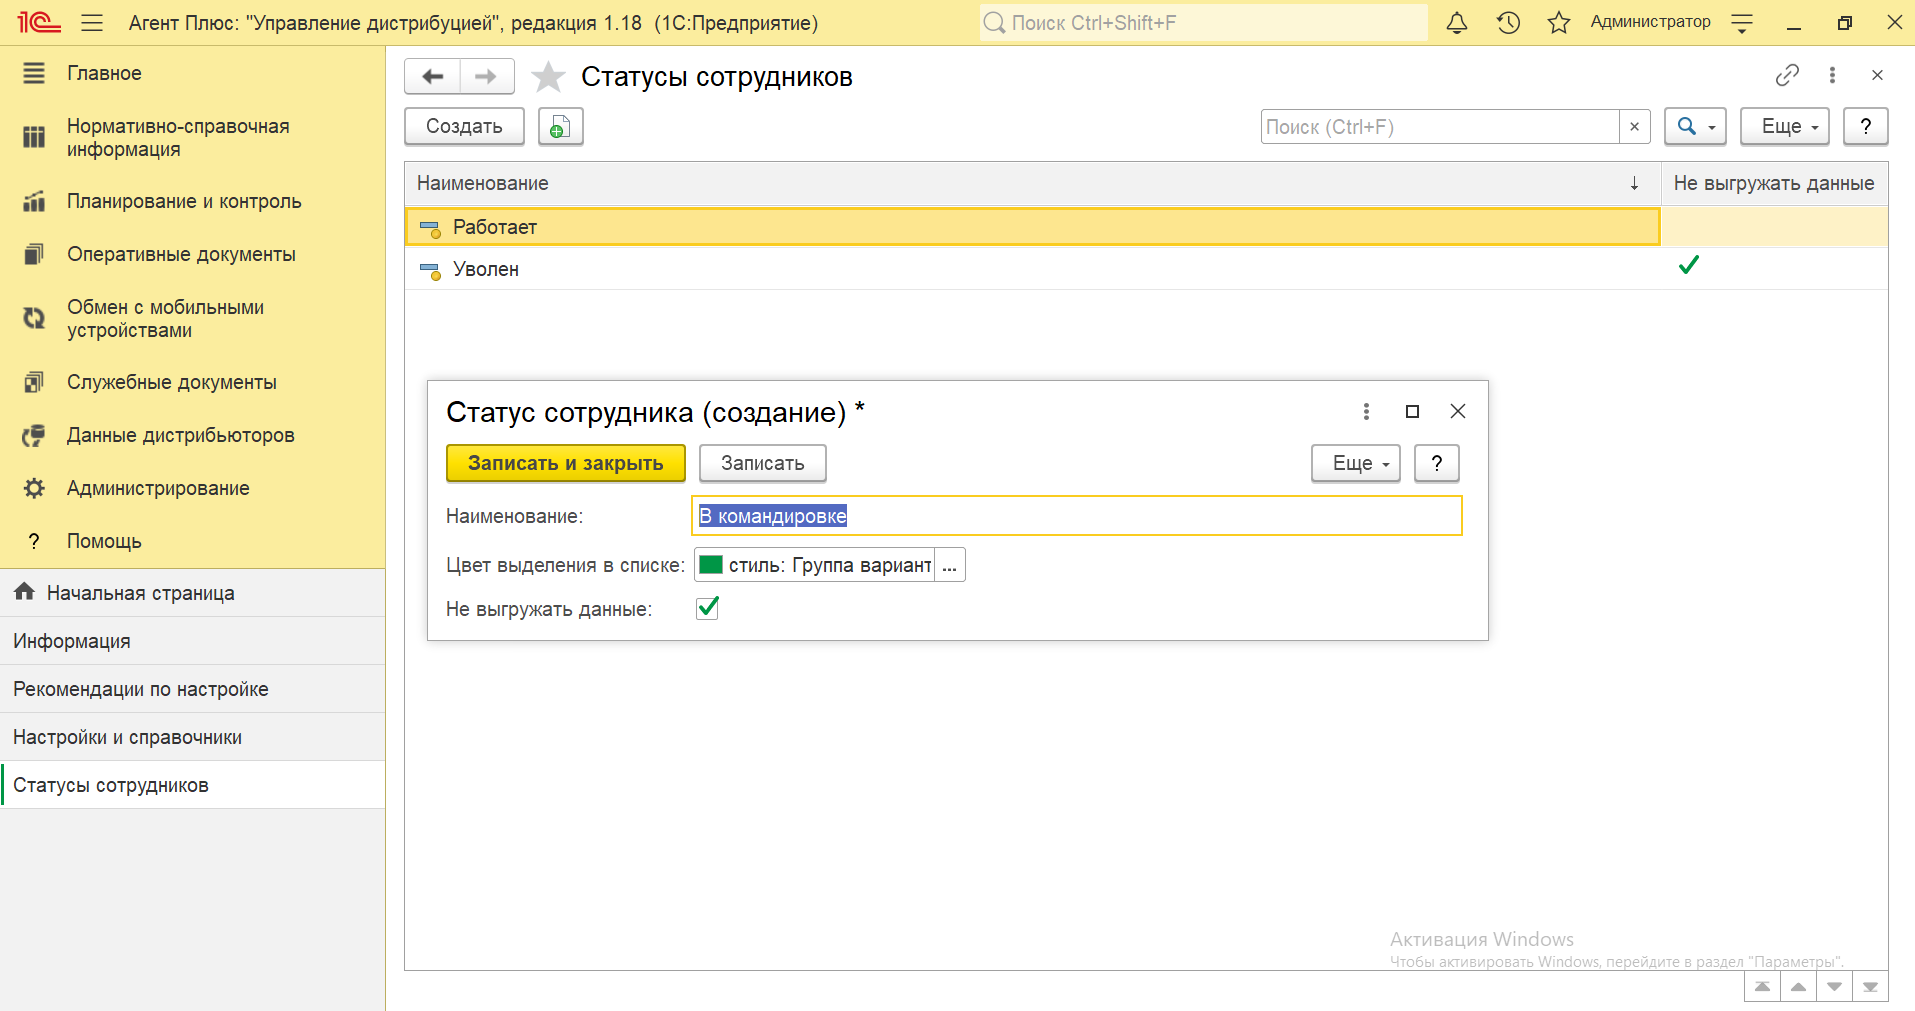Uncheck the Не выгружать данные checkbox
Screen dimensions: 1915x1011
707,608
